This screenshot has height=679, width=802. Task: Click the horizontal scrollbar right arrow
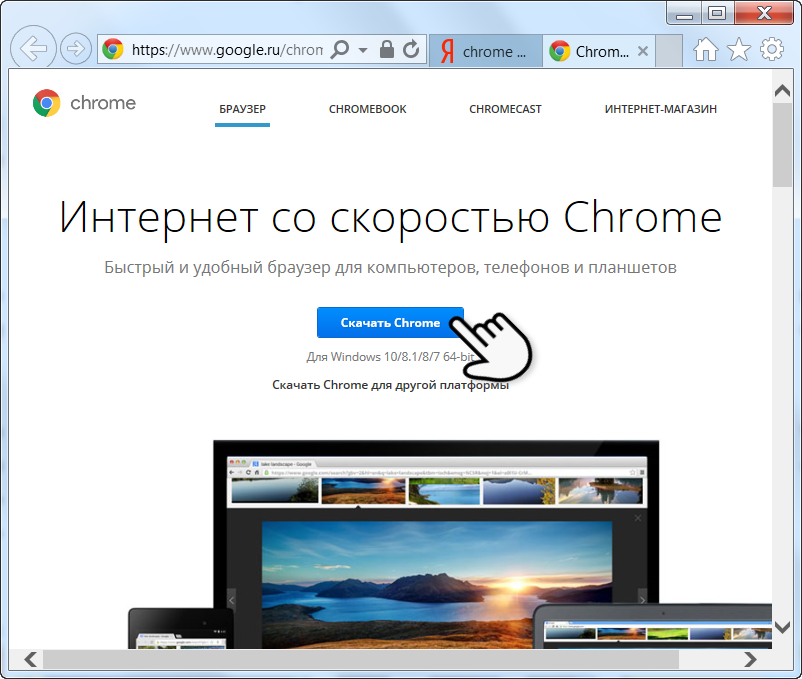click(x=750, y=659)
